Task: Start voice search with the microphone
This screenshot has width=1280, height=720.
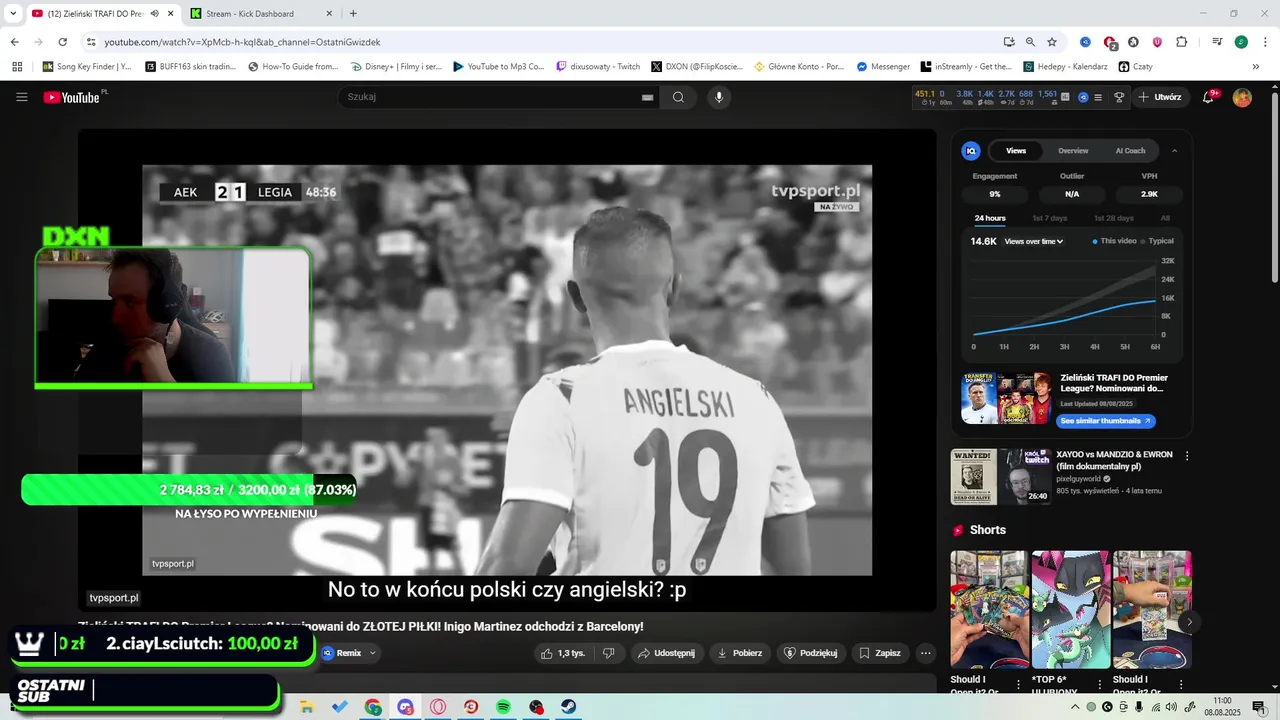Action: [x=718, y=97]
